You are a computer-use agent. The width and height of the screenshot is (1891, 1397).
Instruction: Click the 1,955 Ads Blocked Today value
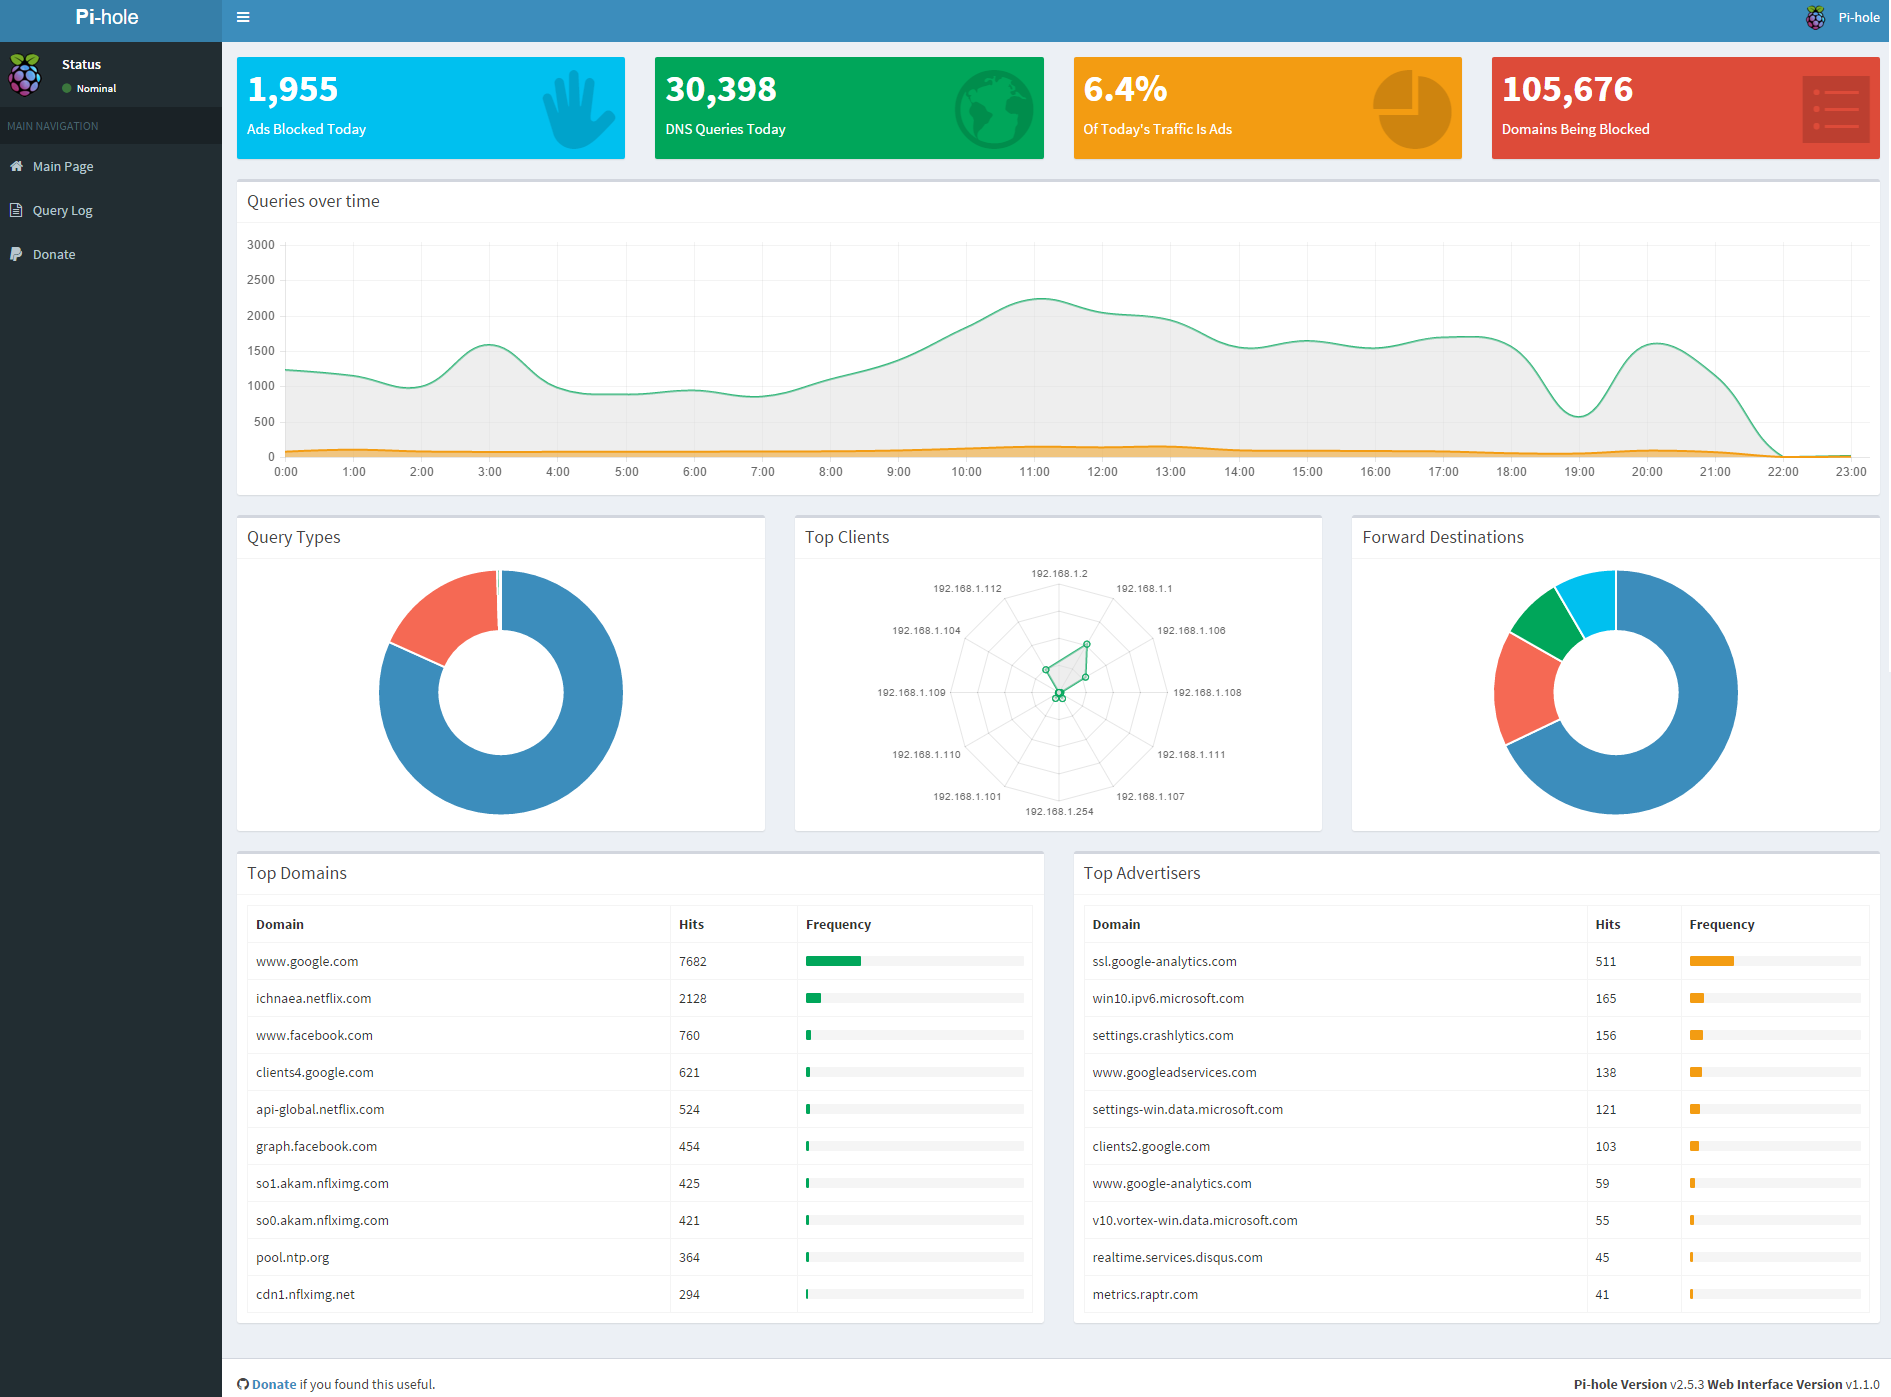[x=293, y=89]
